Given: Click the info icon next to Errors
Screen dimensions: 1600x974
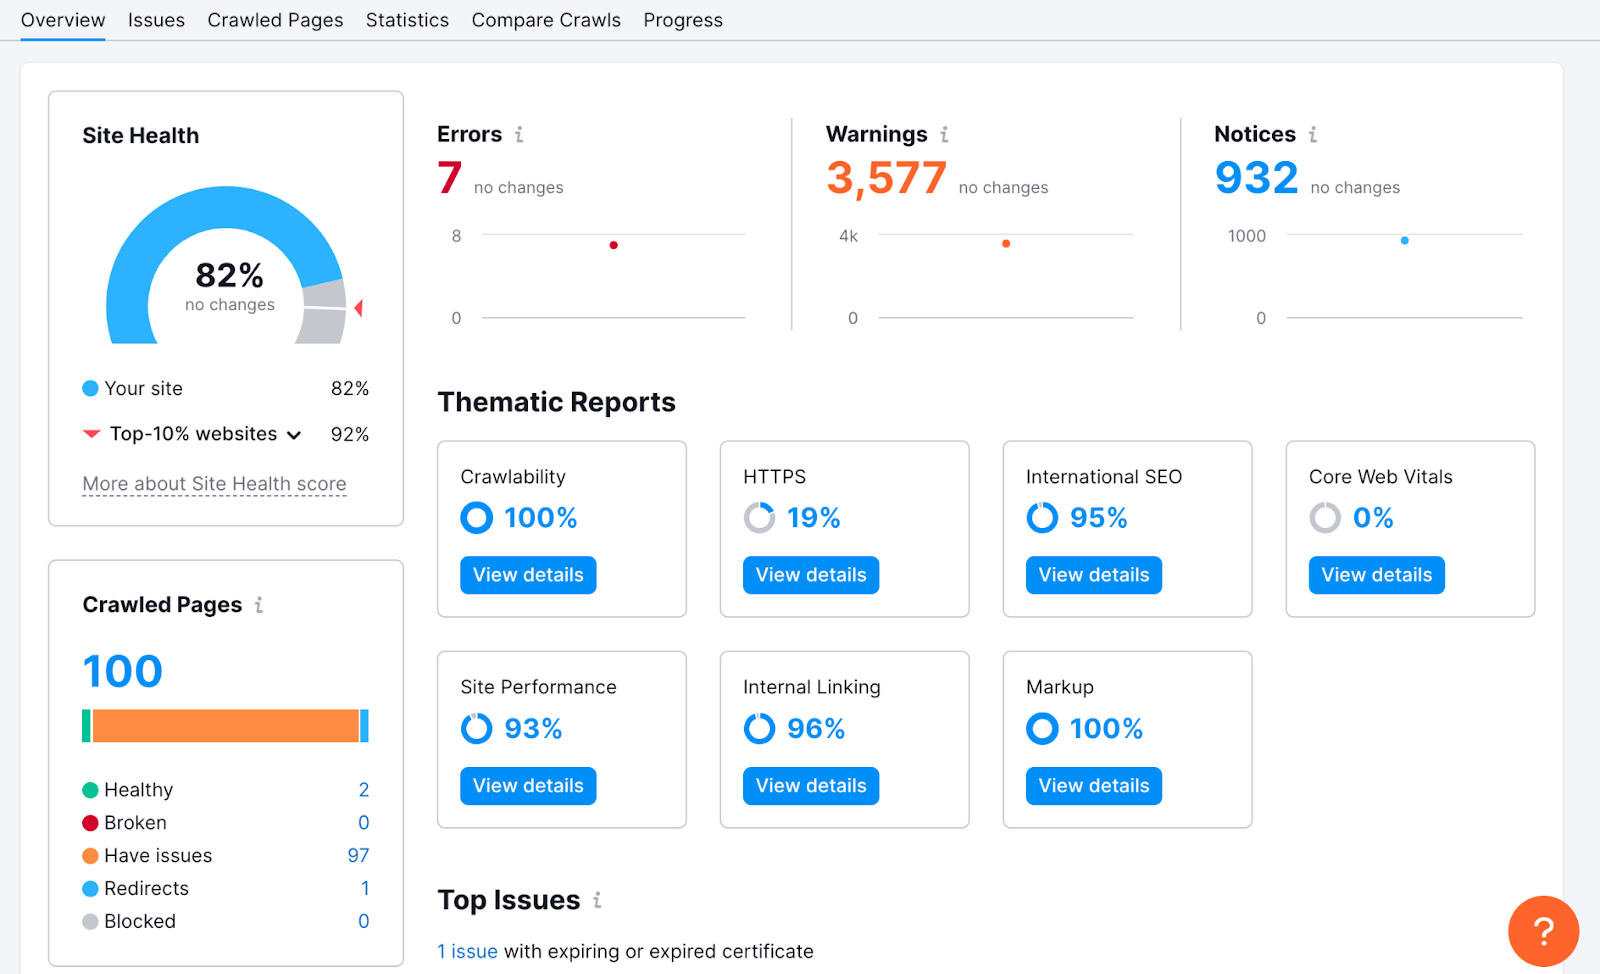Looking at the screenshot, I should (x=519, y=134).
